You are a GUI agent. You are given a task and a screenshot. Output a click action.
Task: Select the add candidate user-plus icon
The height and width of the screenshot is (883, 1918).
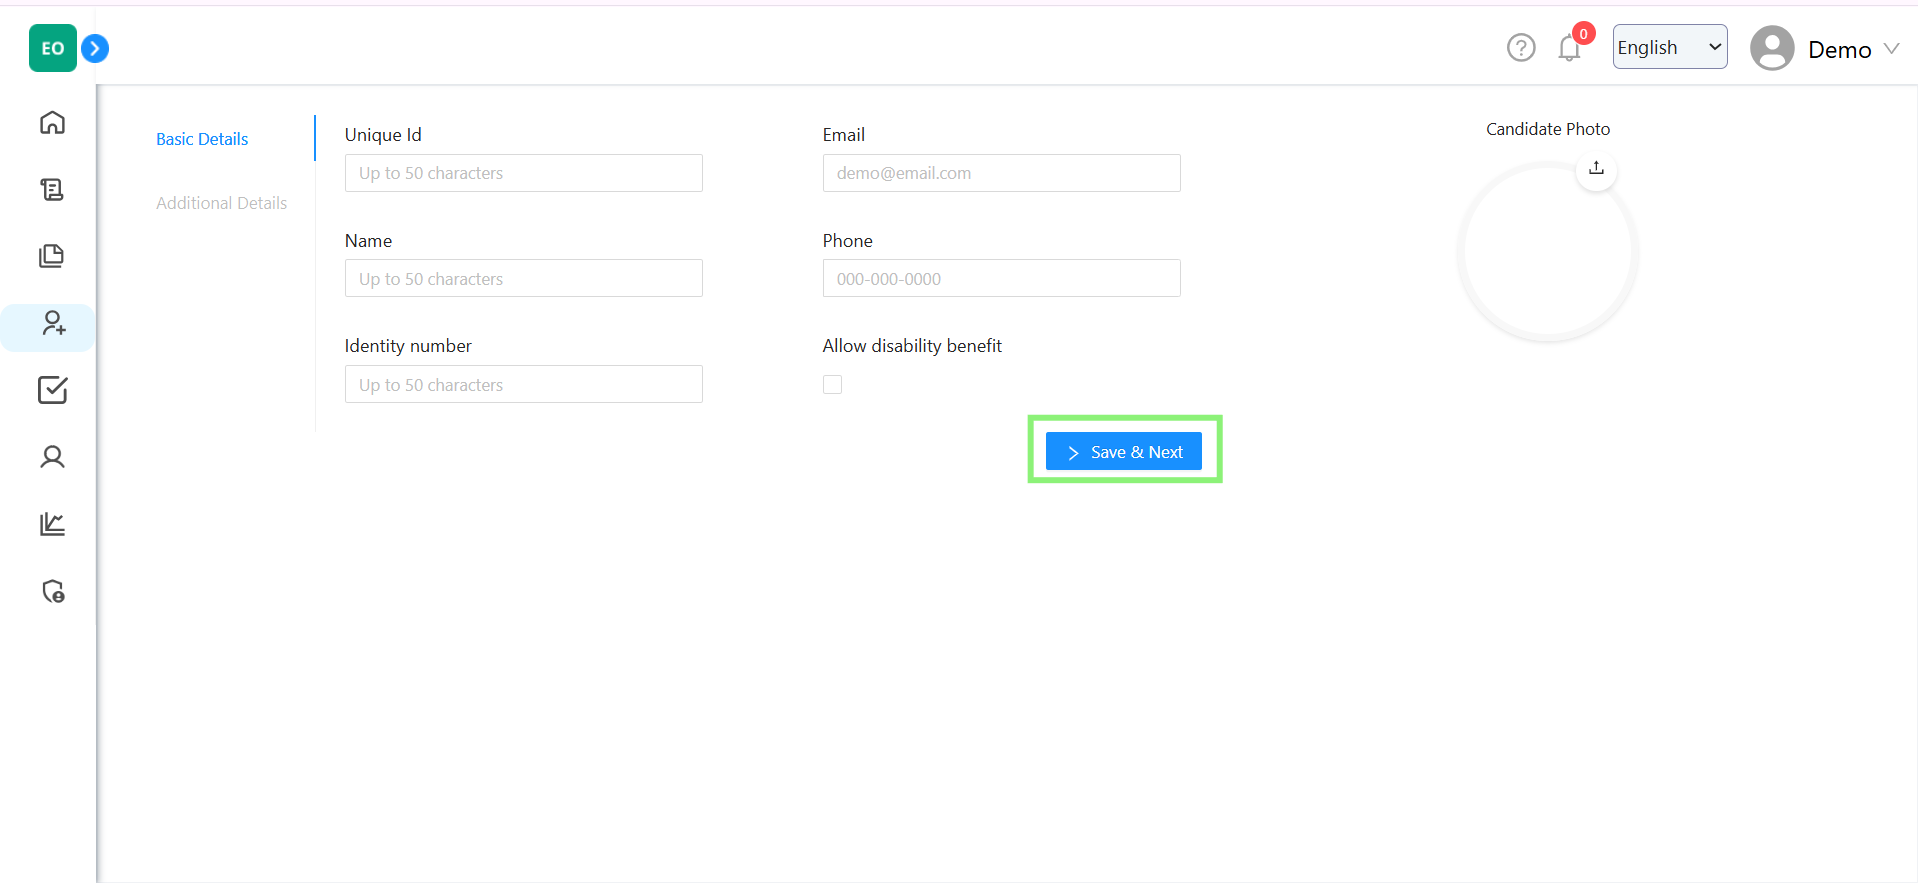point(52,323)
